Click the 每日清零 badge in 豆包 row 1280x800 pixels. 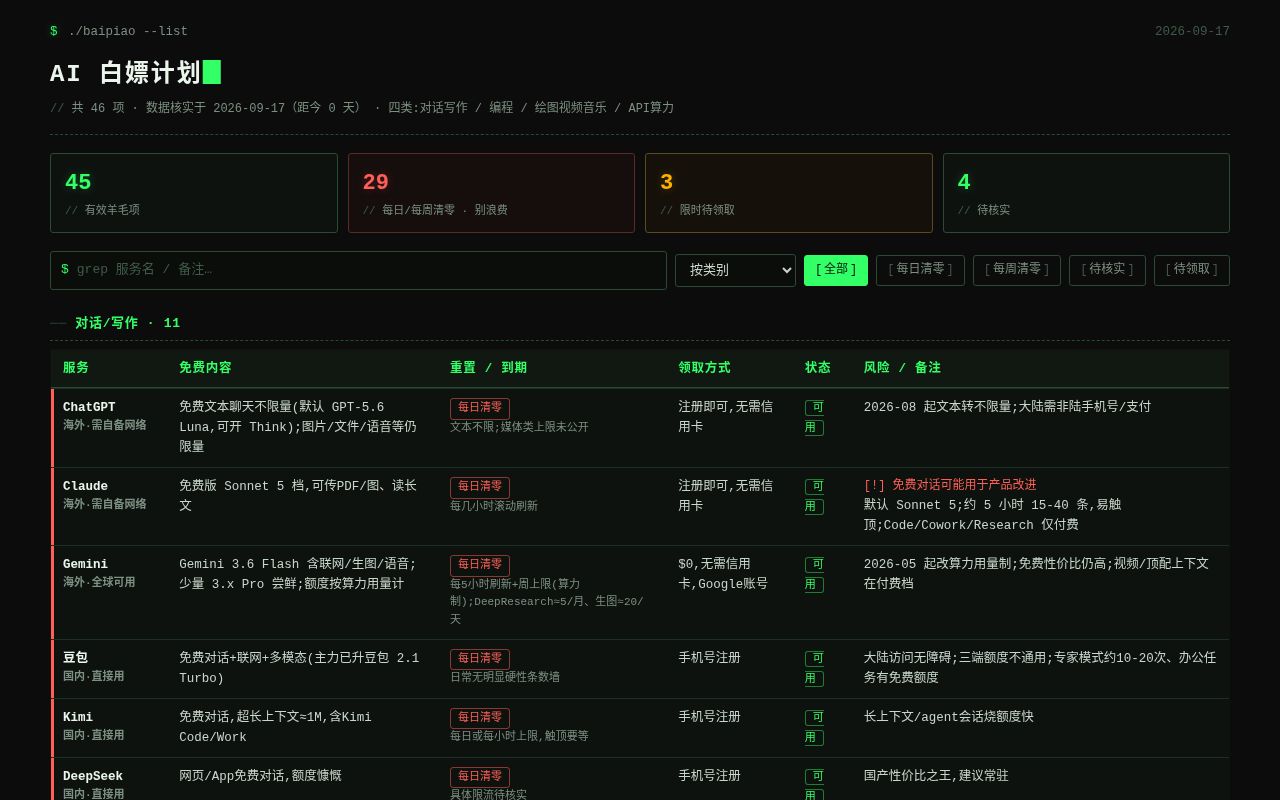[x=480, y=659]
